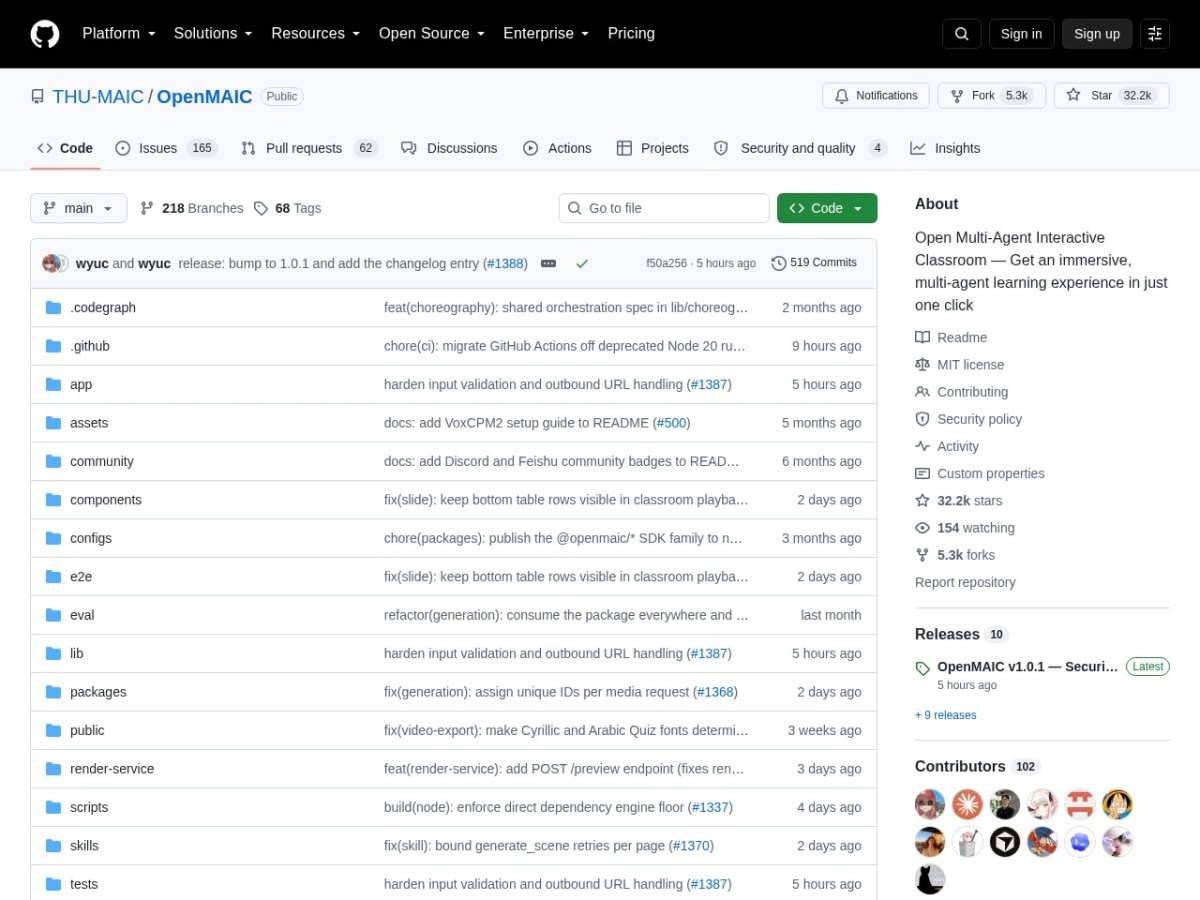Open the render-service folder

(112, 769)
